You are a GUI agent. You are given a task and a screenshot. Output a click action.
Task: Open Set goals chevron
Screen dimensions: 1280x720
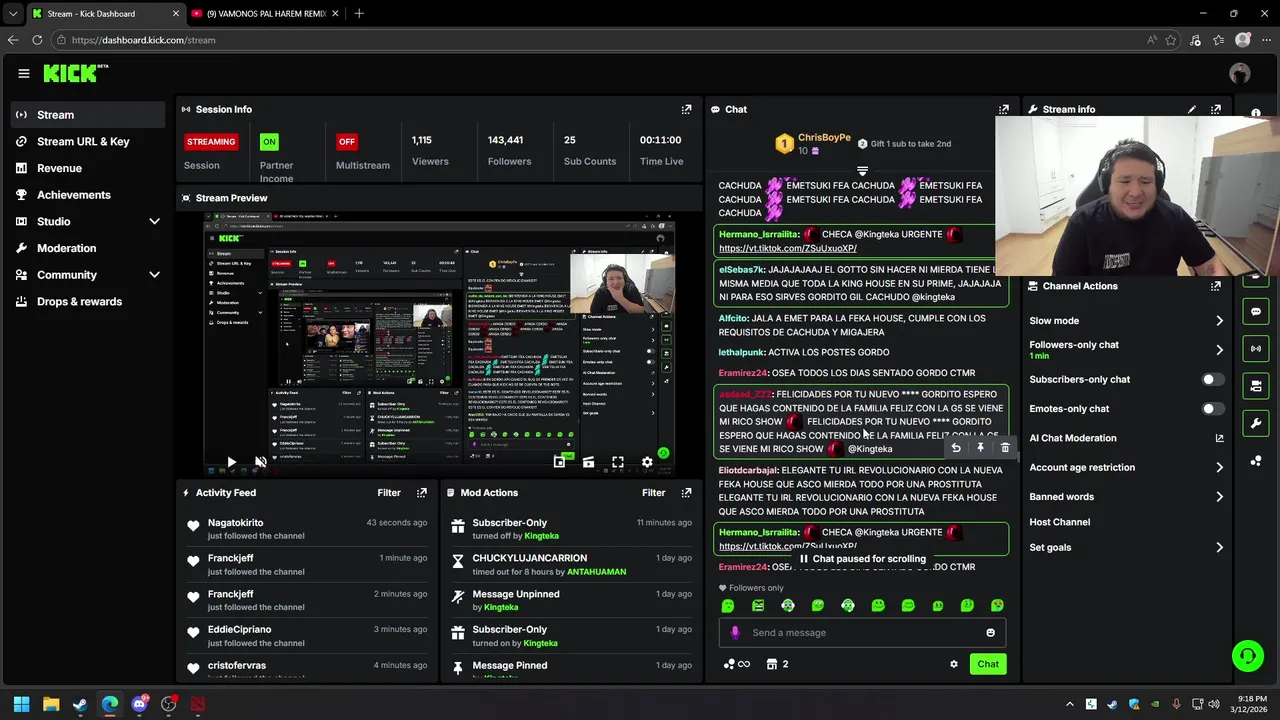click(1219, 547)
